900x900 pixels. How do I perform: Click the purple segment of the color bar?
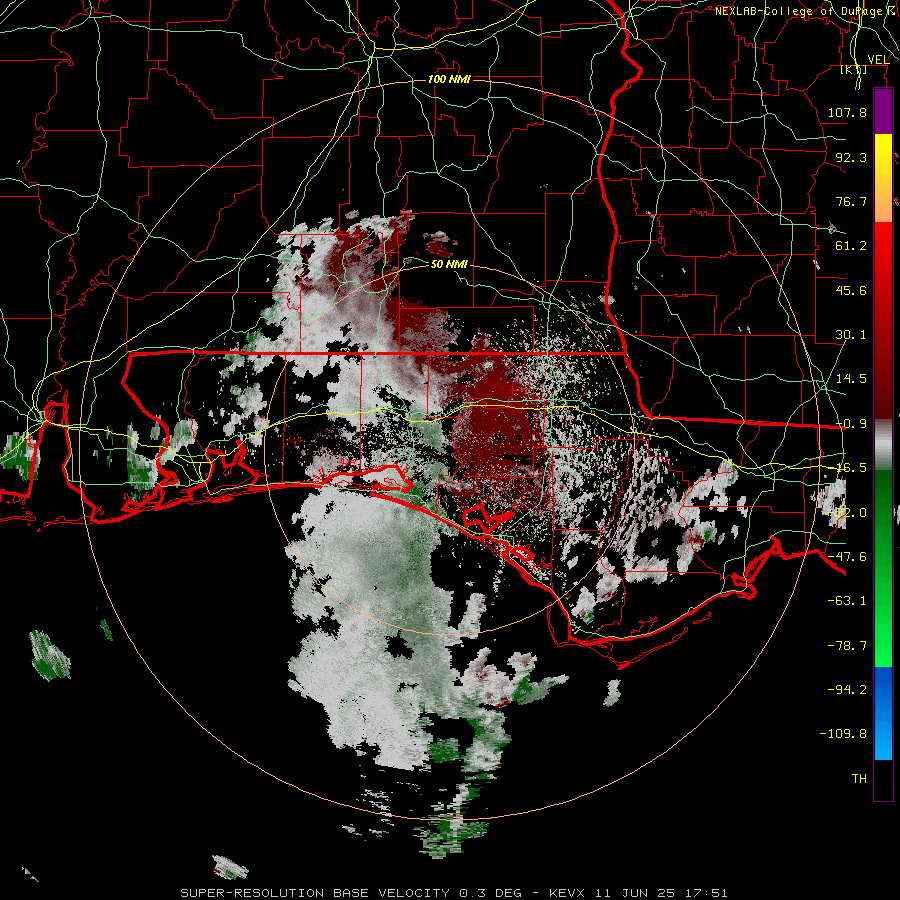(883, 111)
